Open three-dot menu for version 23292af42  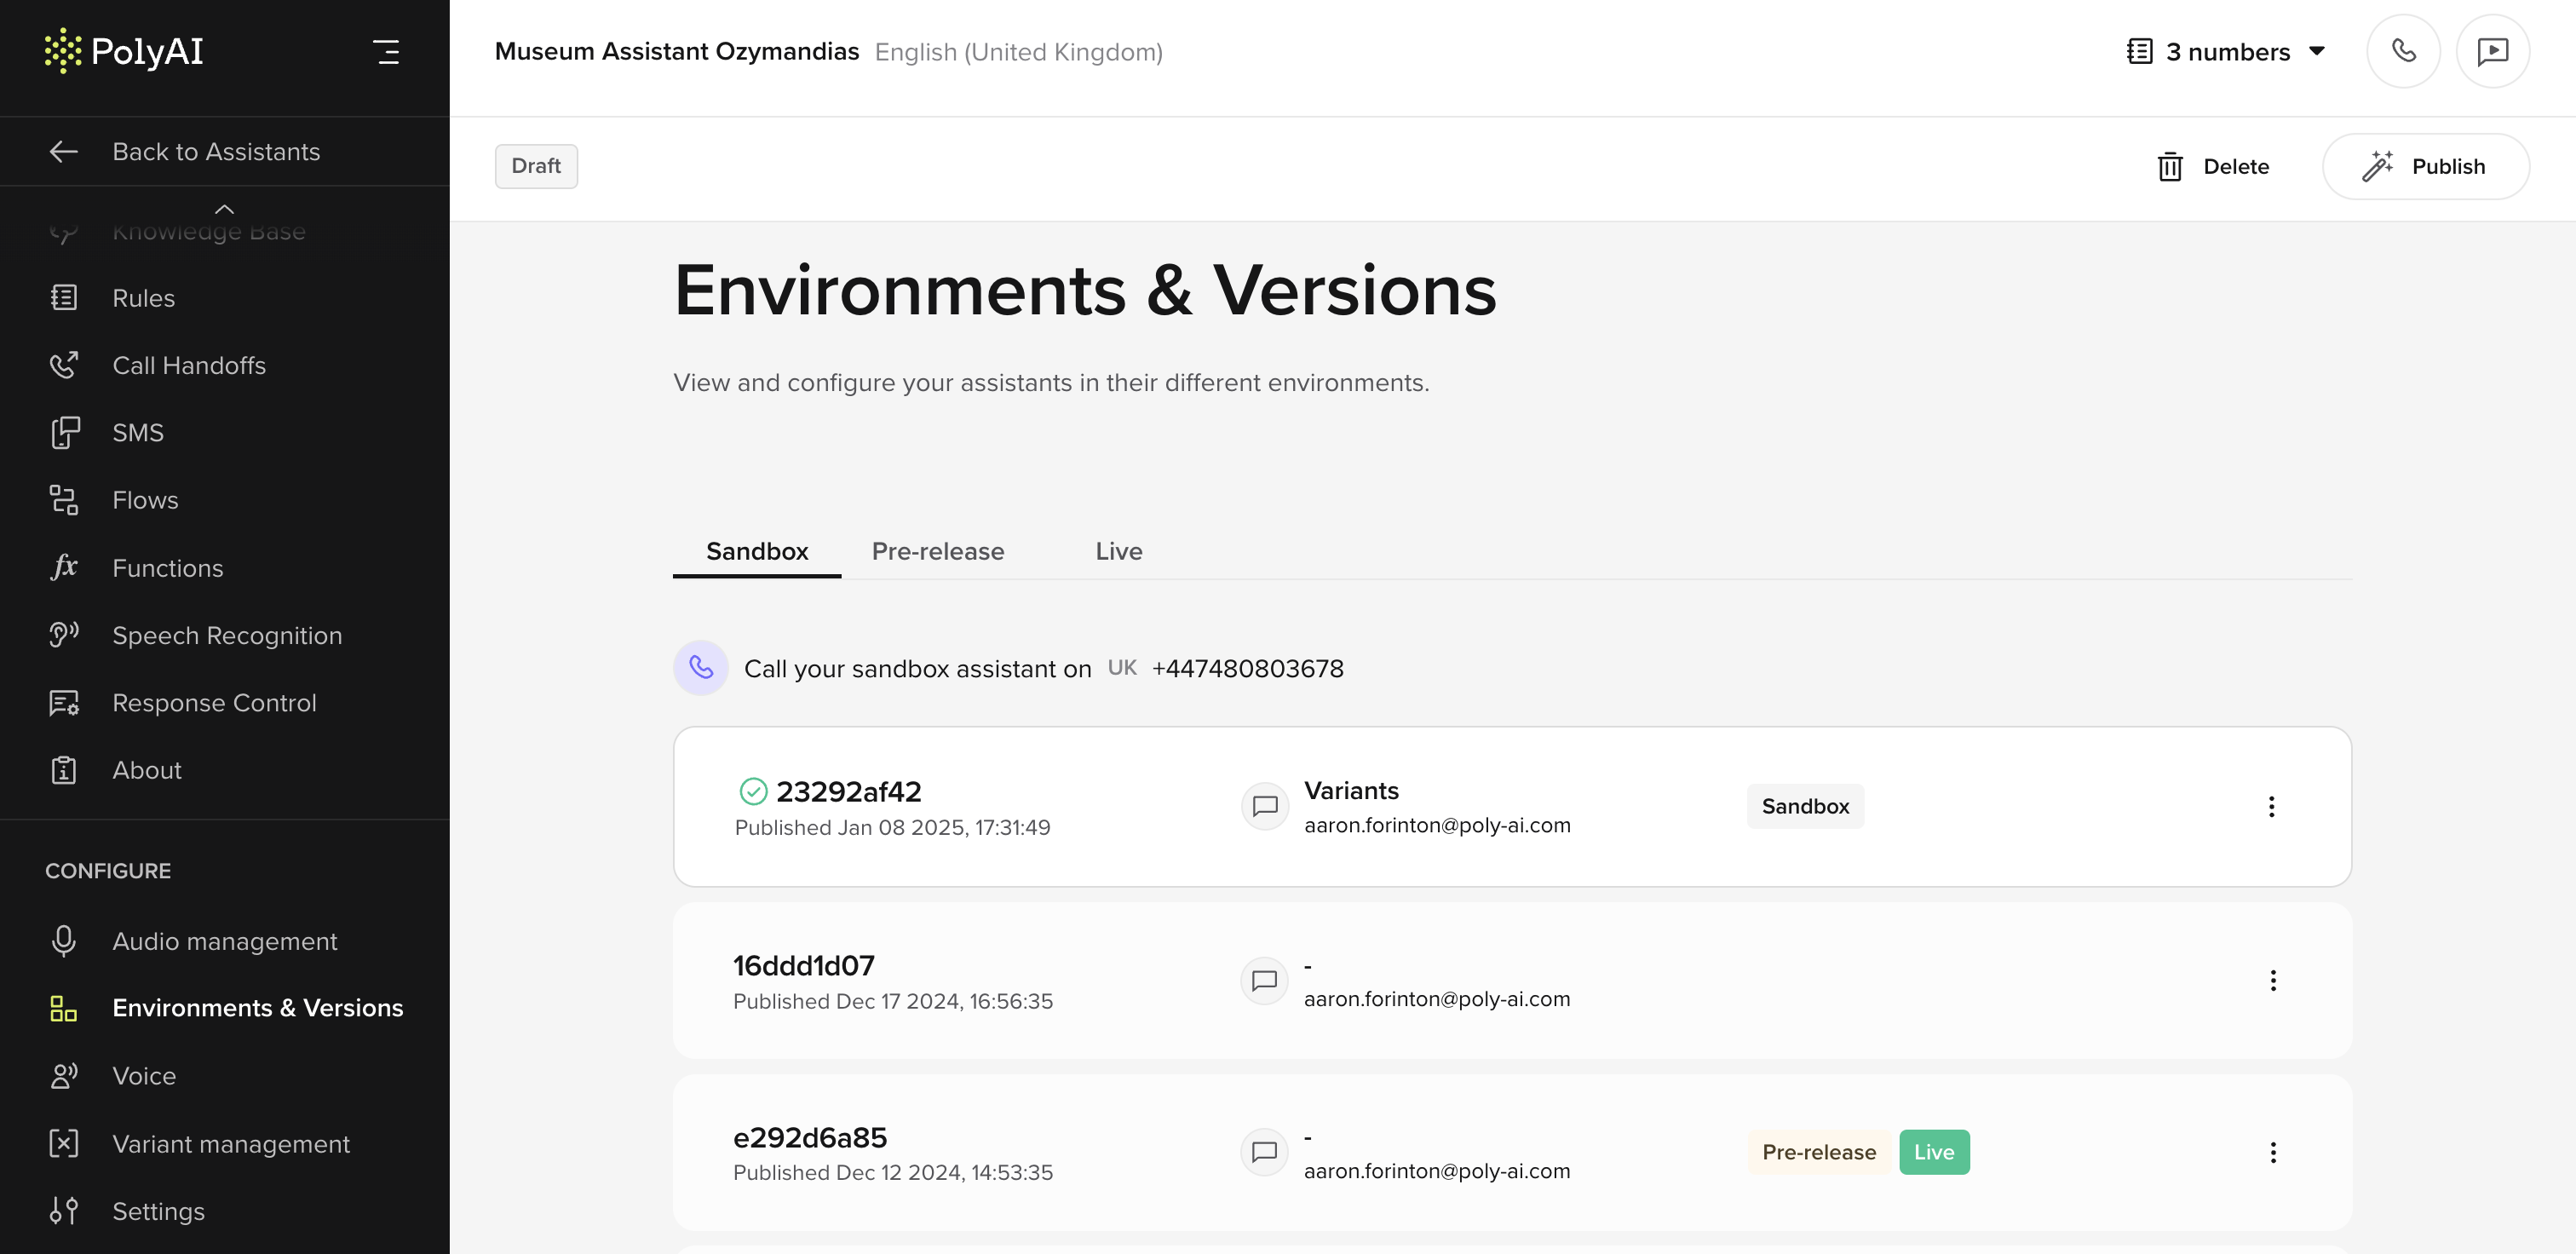[2271, 806]
